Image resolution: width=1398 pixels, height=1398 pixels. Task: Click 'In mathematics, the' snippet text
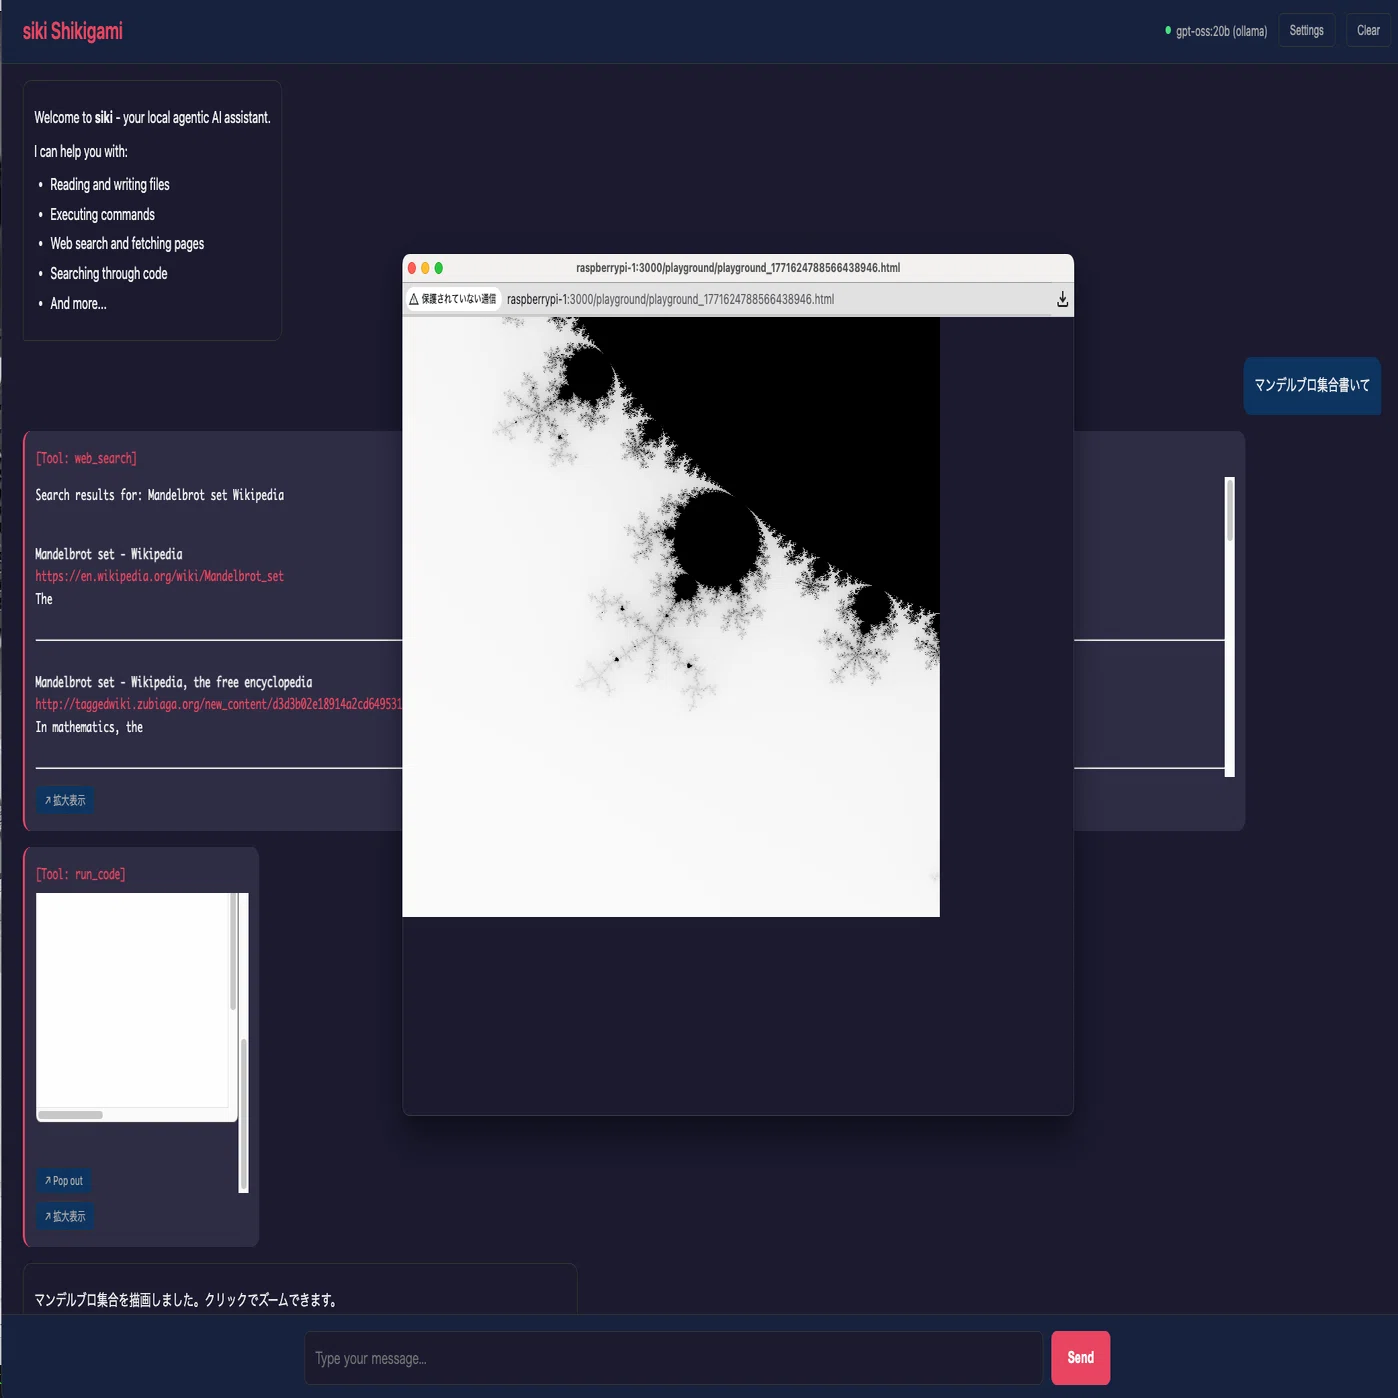click(89, 727)
